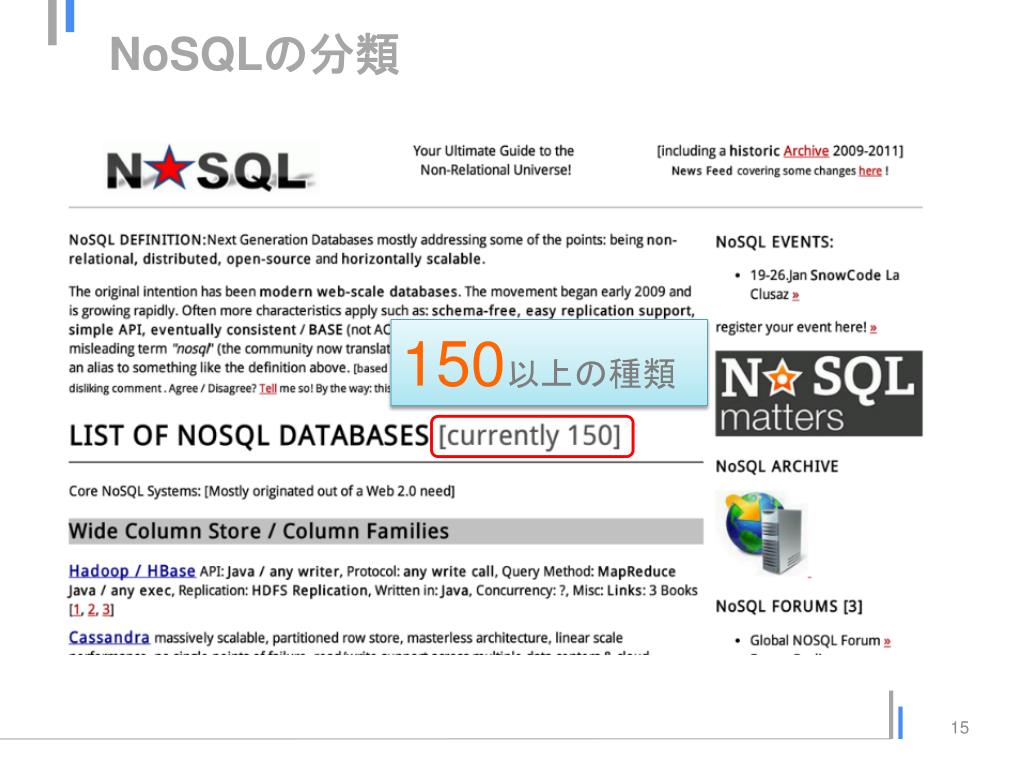Open Hadoop book reference link 1
This screenshot has width=1024, height=768.
click(76, 610)
